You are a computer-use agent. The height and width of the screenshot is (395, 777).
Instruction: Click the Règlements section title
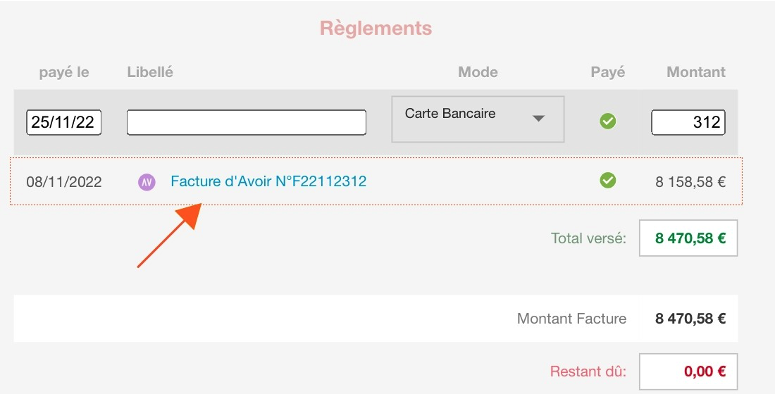376,28
